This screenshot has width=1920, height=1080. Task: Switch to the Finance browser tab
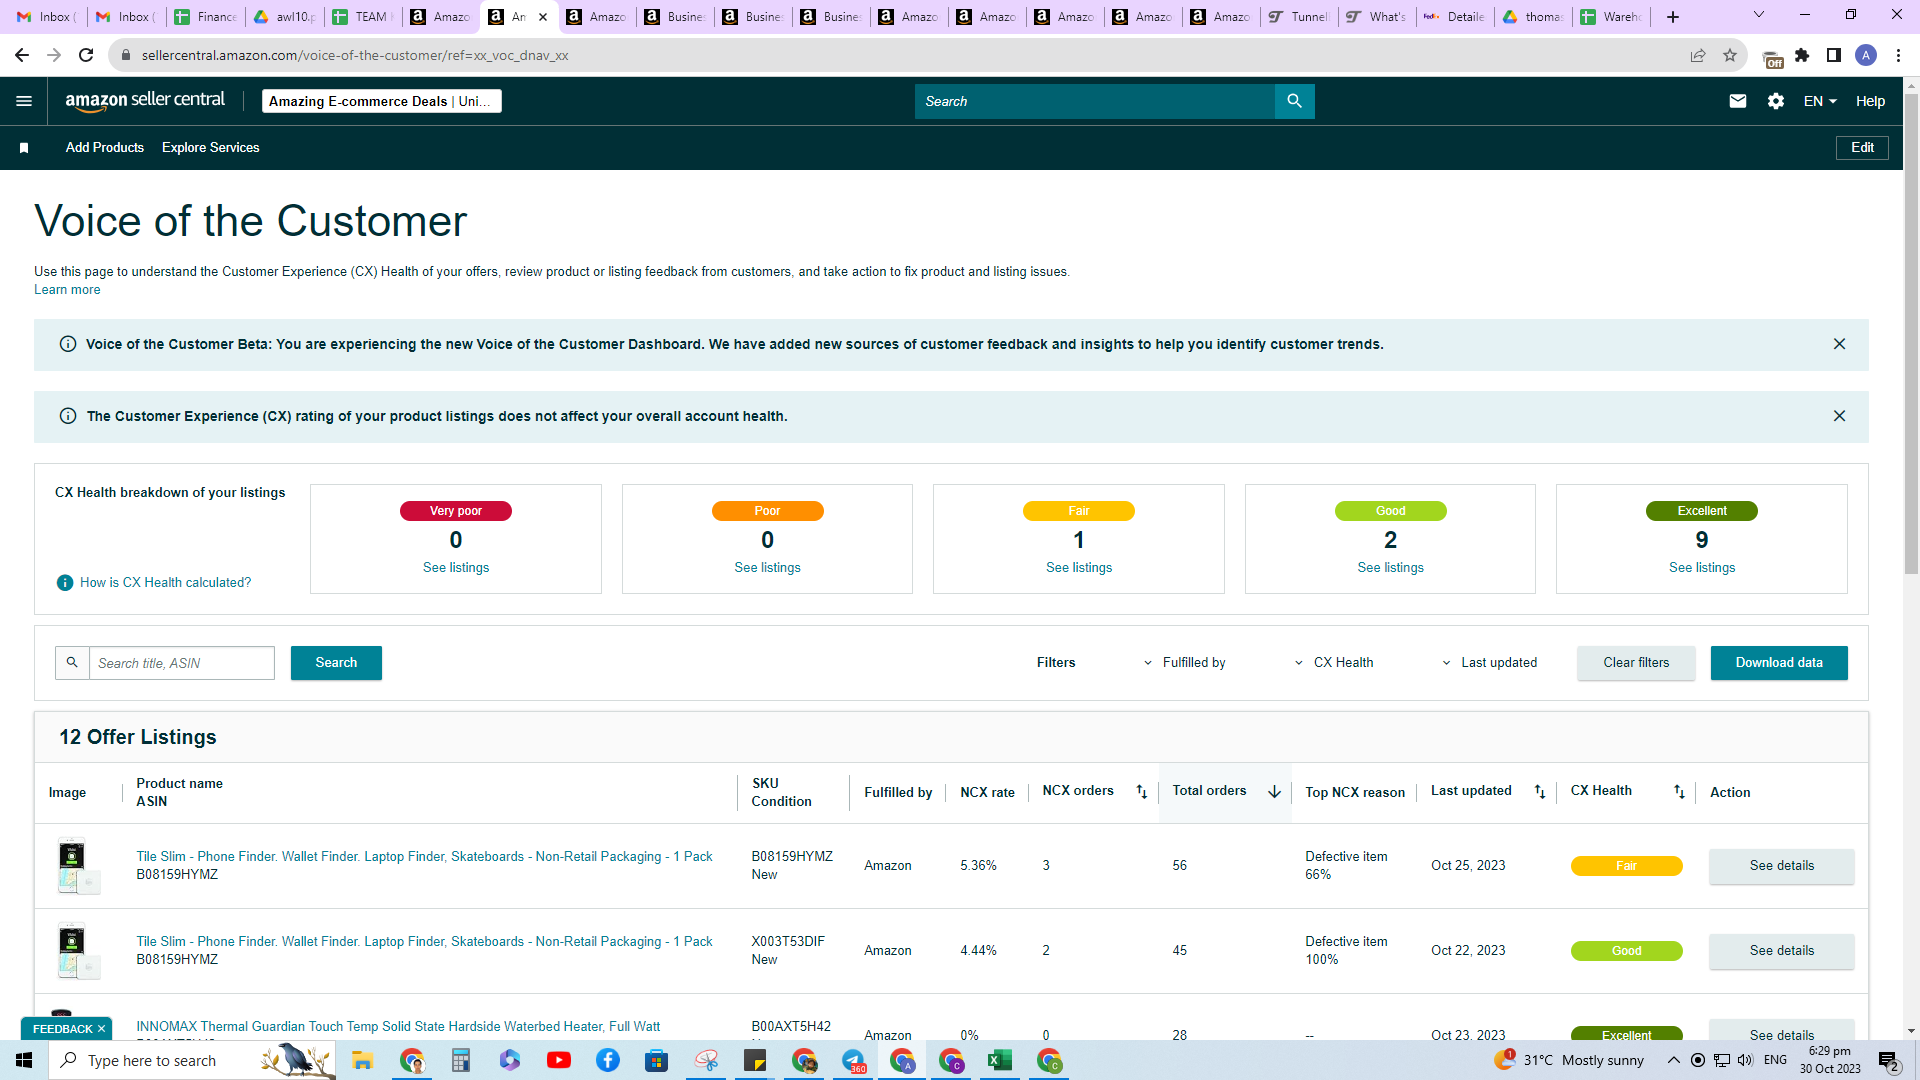207,17
